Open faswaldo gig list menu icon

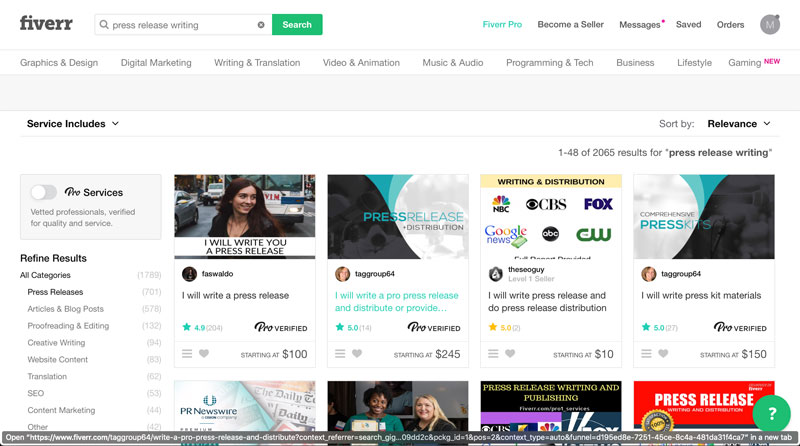(187, 354)
